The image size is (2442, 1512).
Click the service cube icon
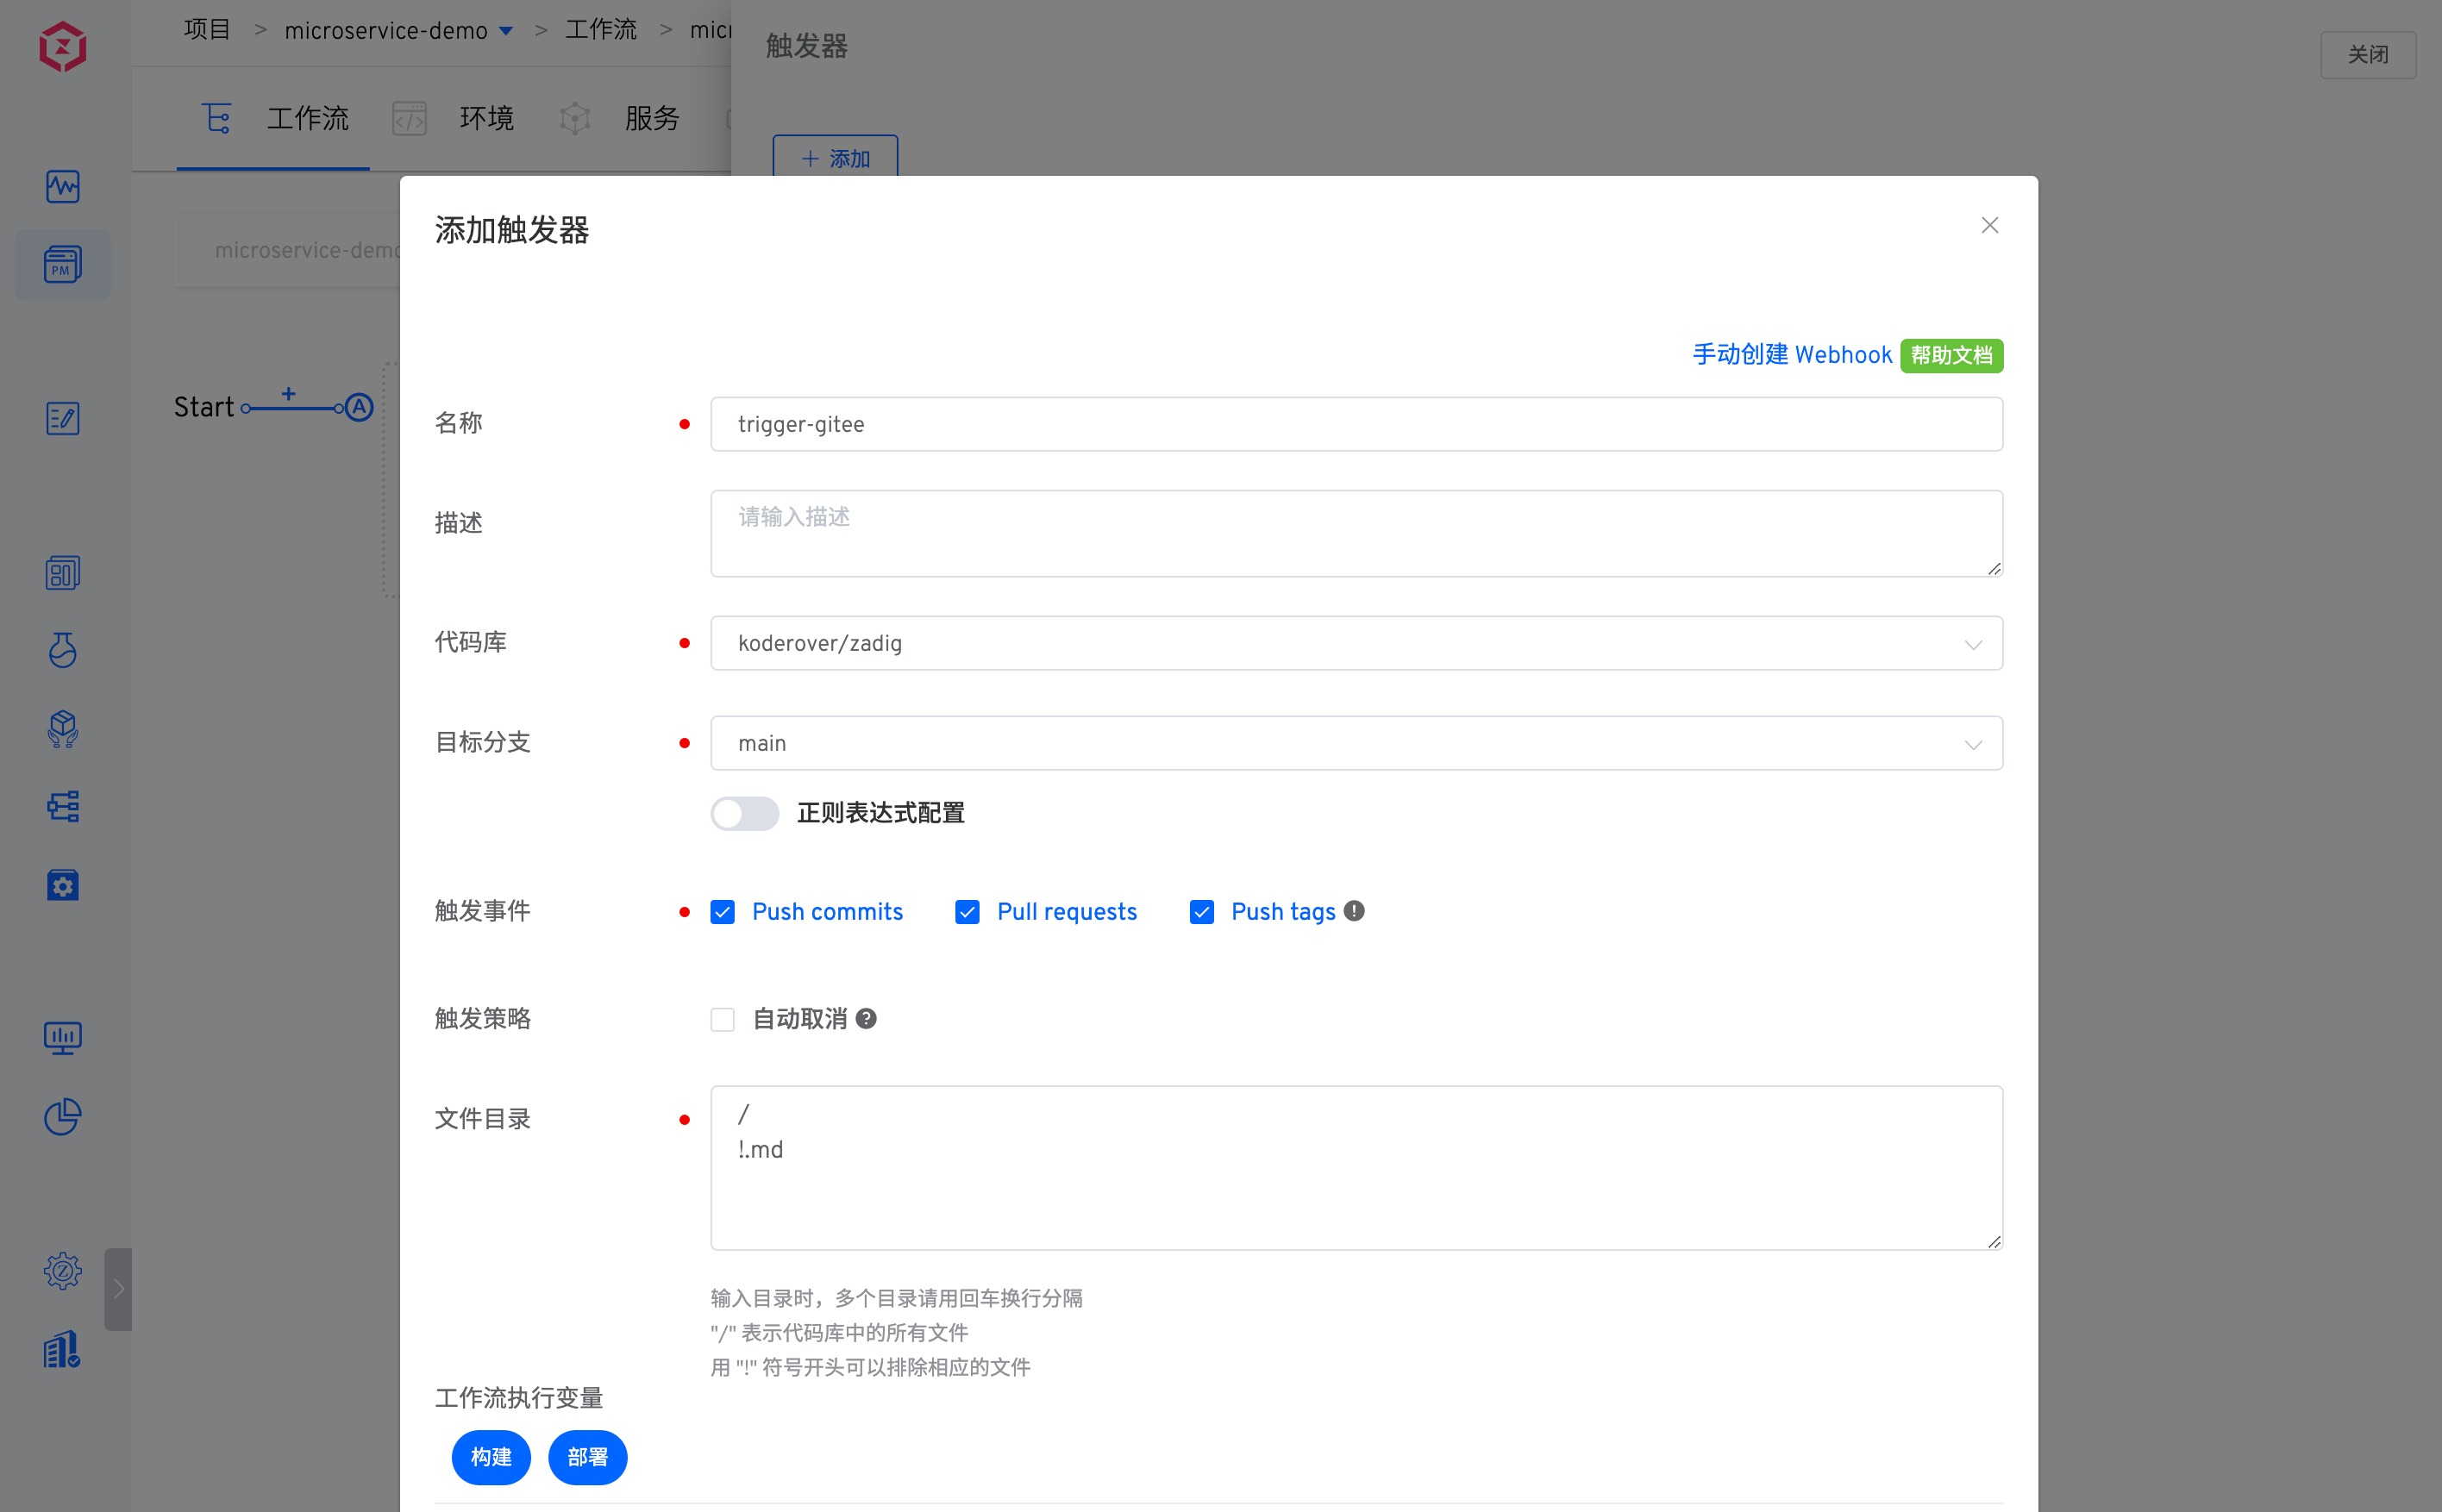(575, 118)
